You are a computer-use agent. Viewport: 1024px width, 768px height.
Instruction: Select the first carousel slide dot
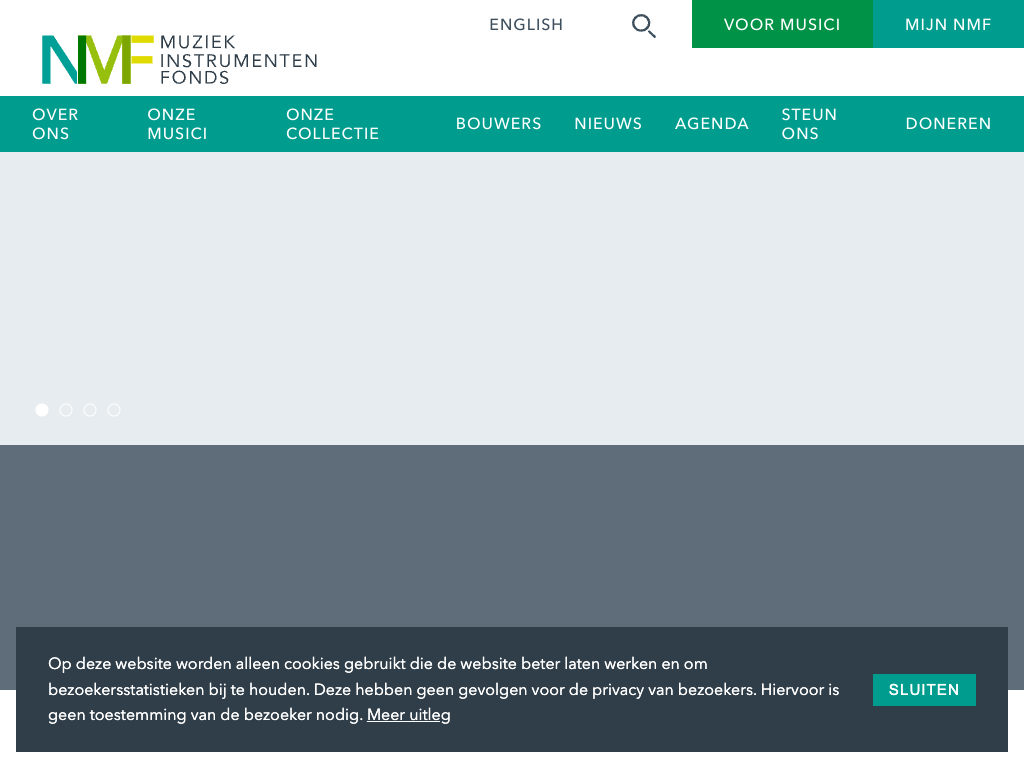click(42, 410)
